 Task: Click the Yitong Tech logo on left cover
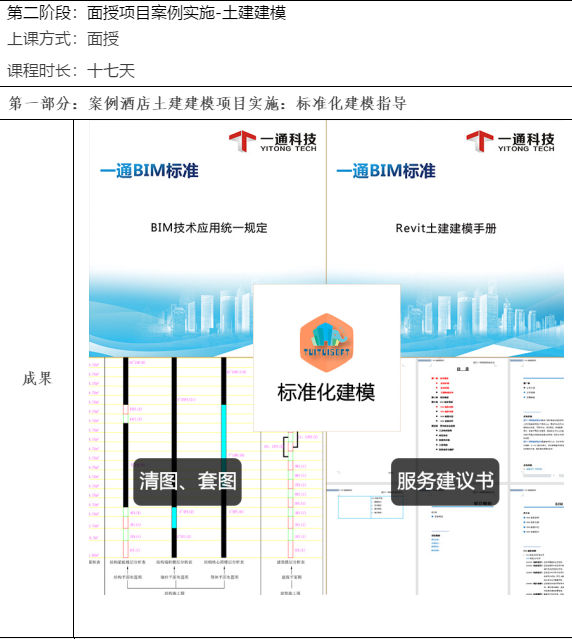point(273,141)
